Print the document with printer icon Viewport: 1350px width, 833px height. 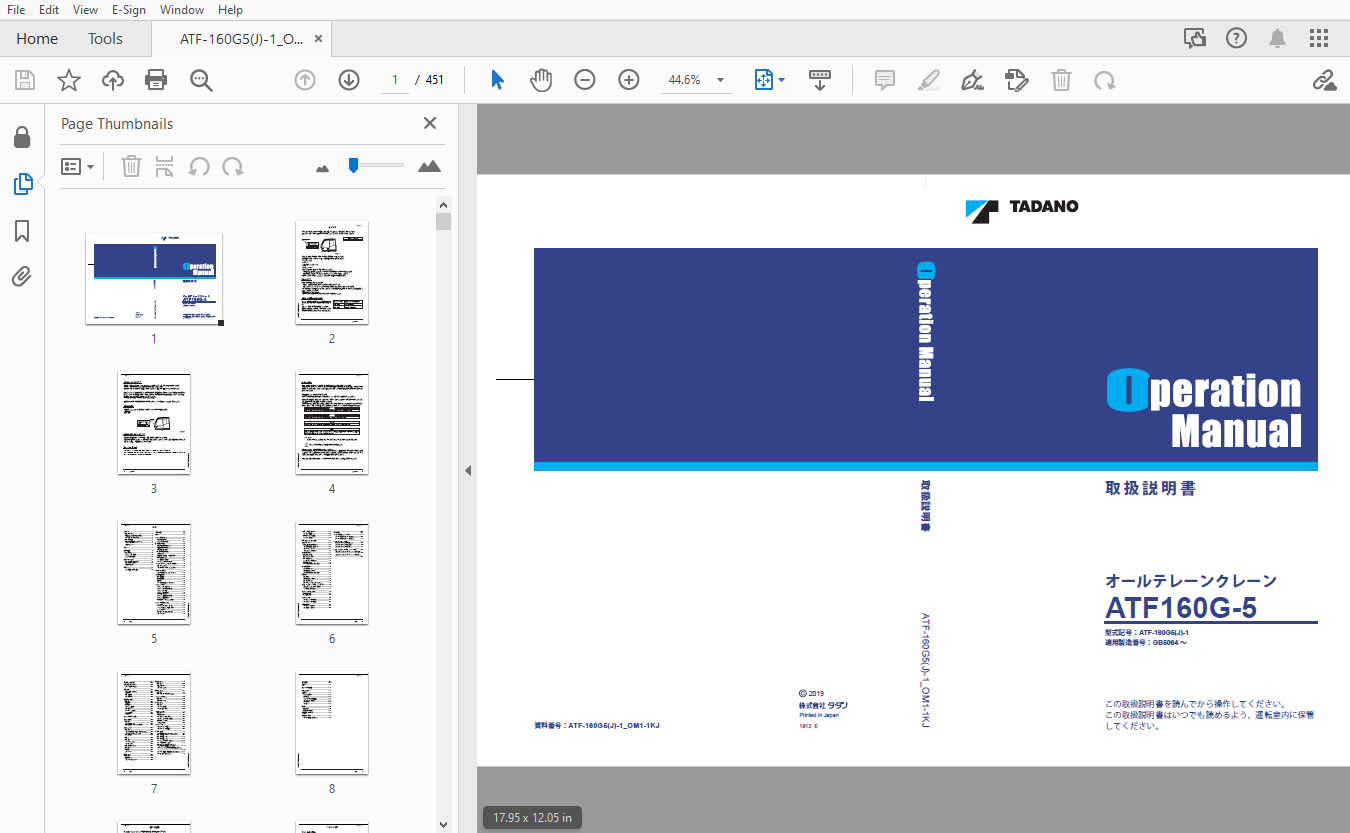click(156, 80)
